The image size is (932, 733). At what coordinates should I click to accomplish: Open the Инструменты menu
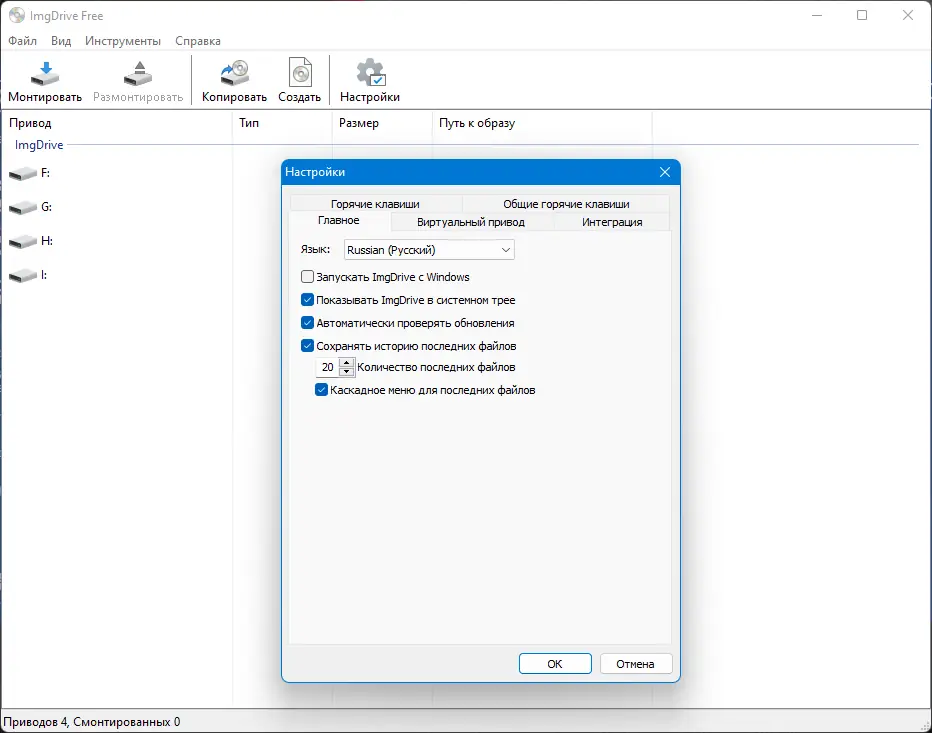coord(123,41)
